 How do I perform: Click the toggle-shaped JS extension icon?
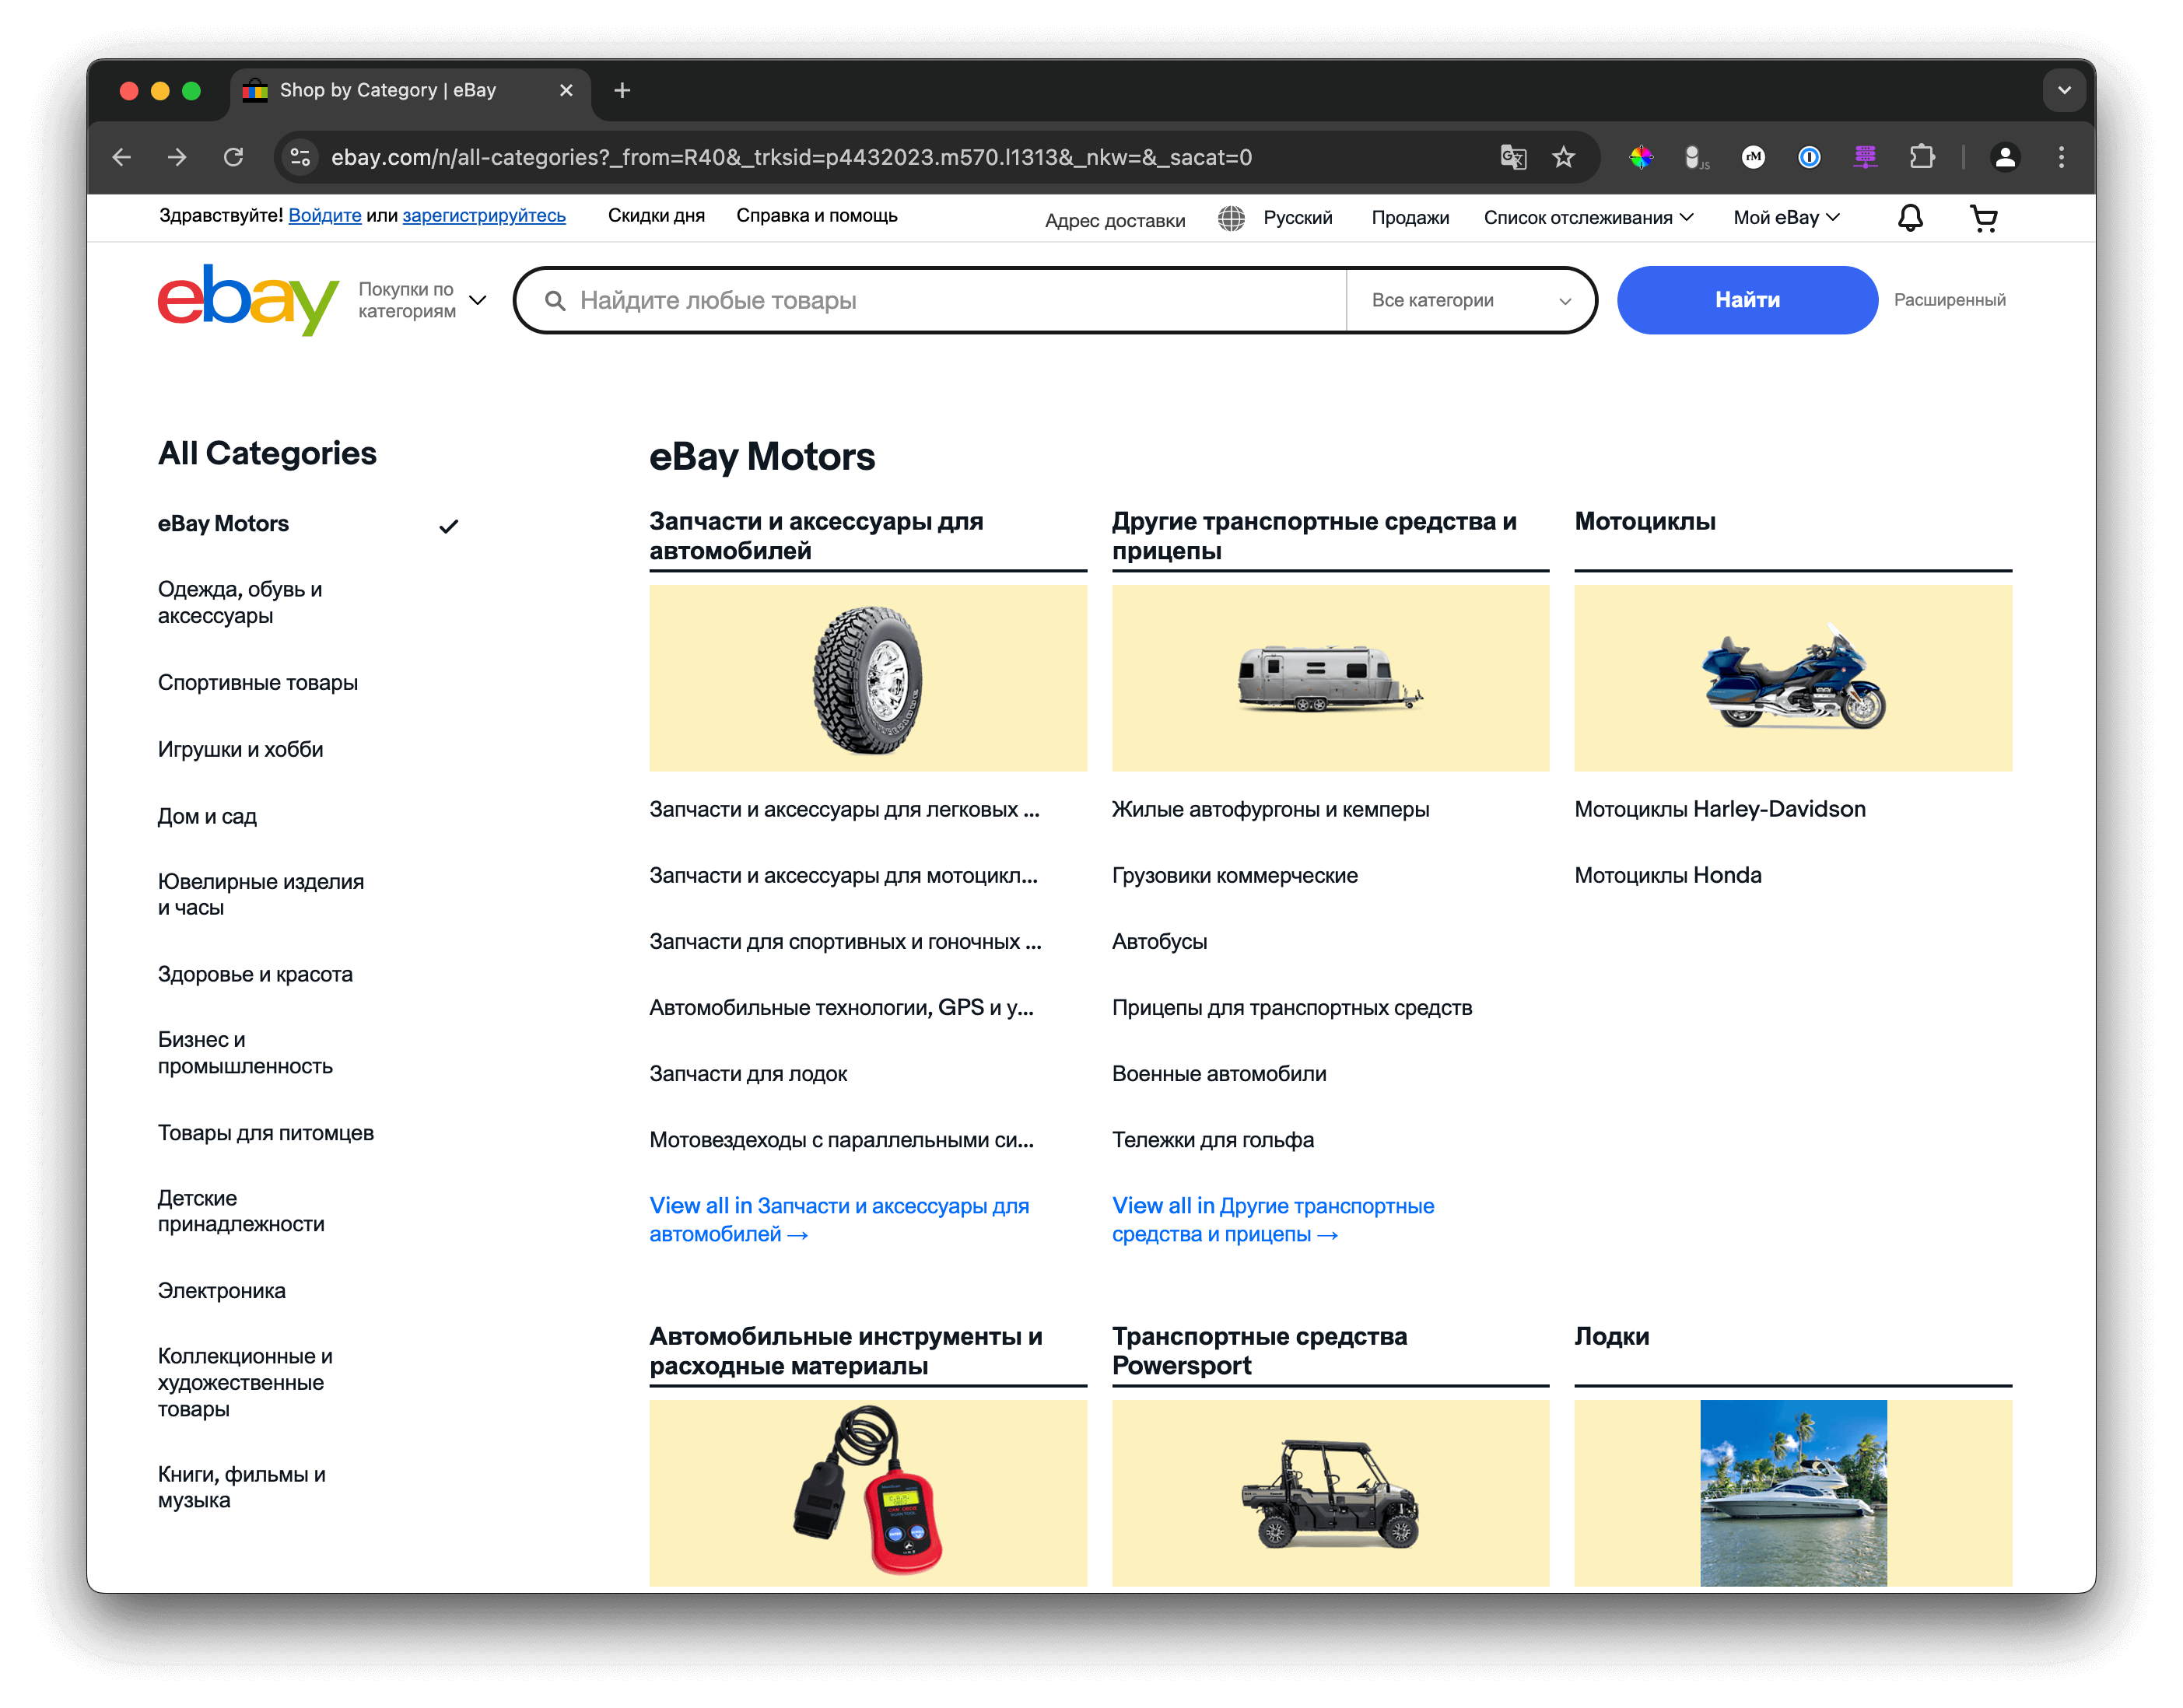pyautogui.click(x=1696, y=157)
